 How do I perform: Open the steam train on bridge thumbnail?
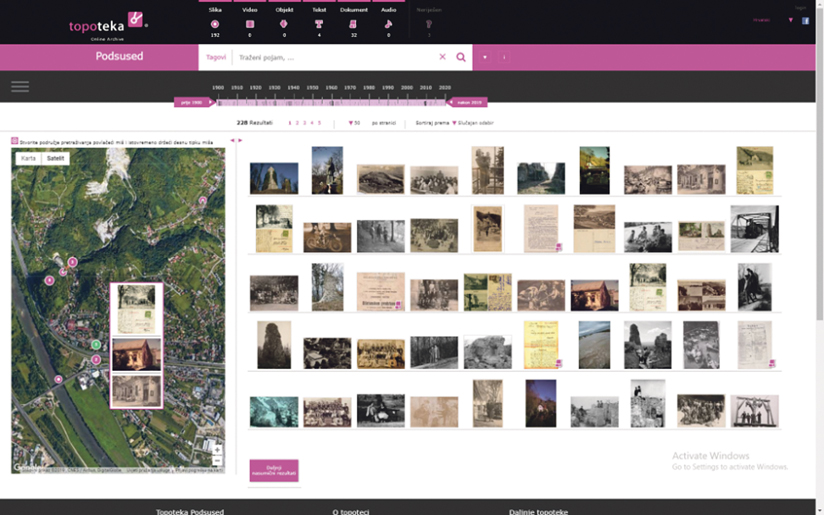point(754,229)
